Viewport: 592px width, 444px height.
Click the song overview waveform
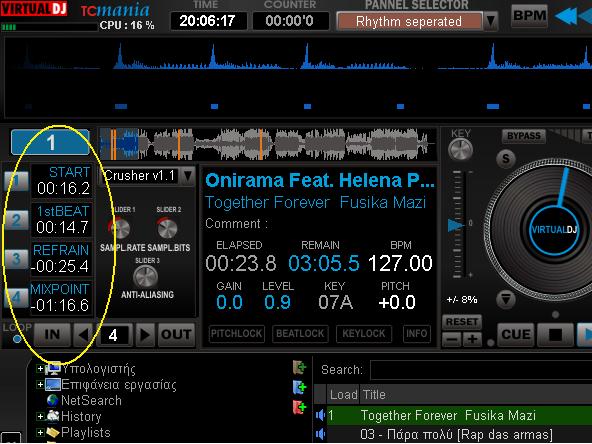point(267,144)
